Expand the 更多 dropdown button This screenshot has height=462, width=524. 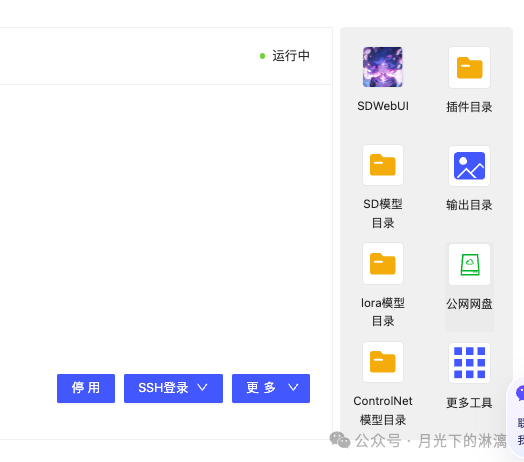point(271,388)
